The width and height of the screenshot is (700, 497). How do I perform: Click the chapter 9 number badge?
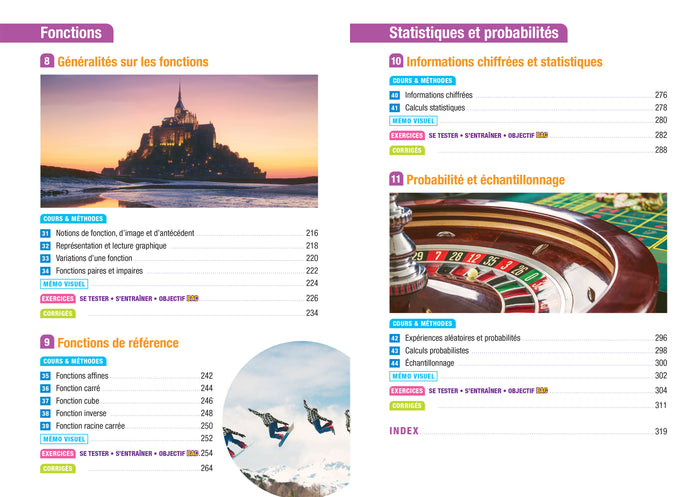coord(46,342)
